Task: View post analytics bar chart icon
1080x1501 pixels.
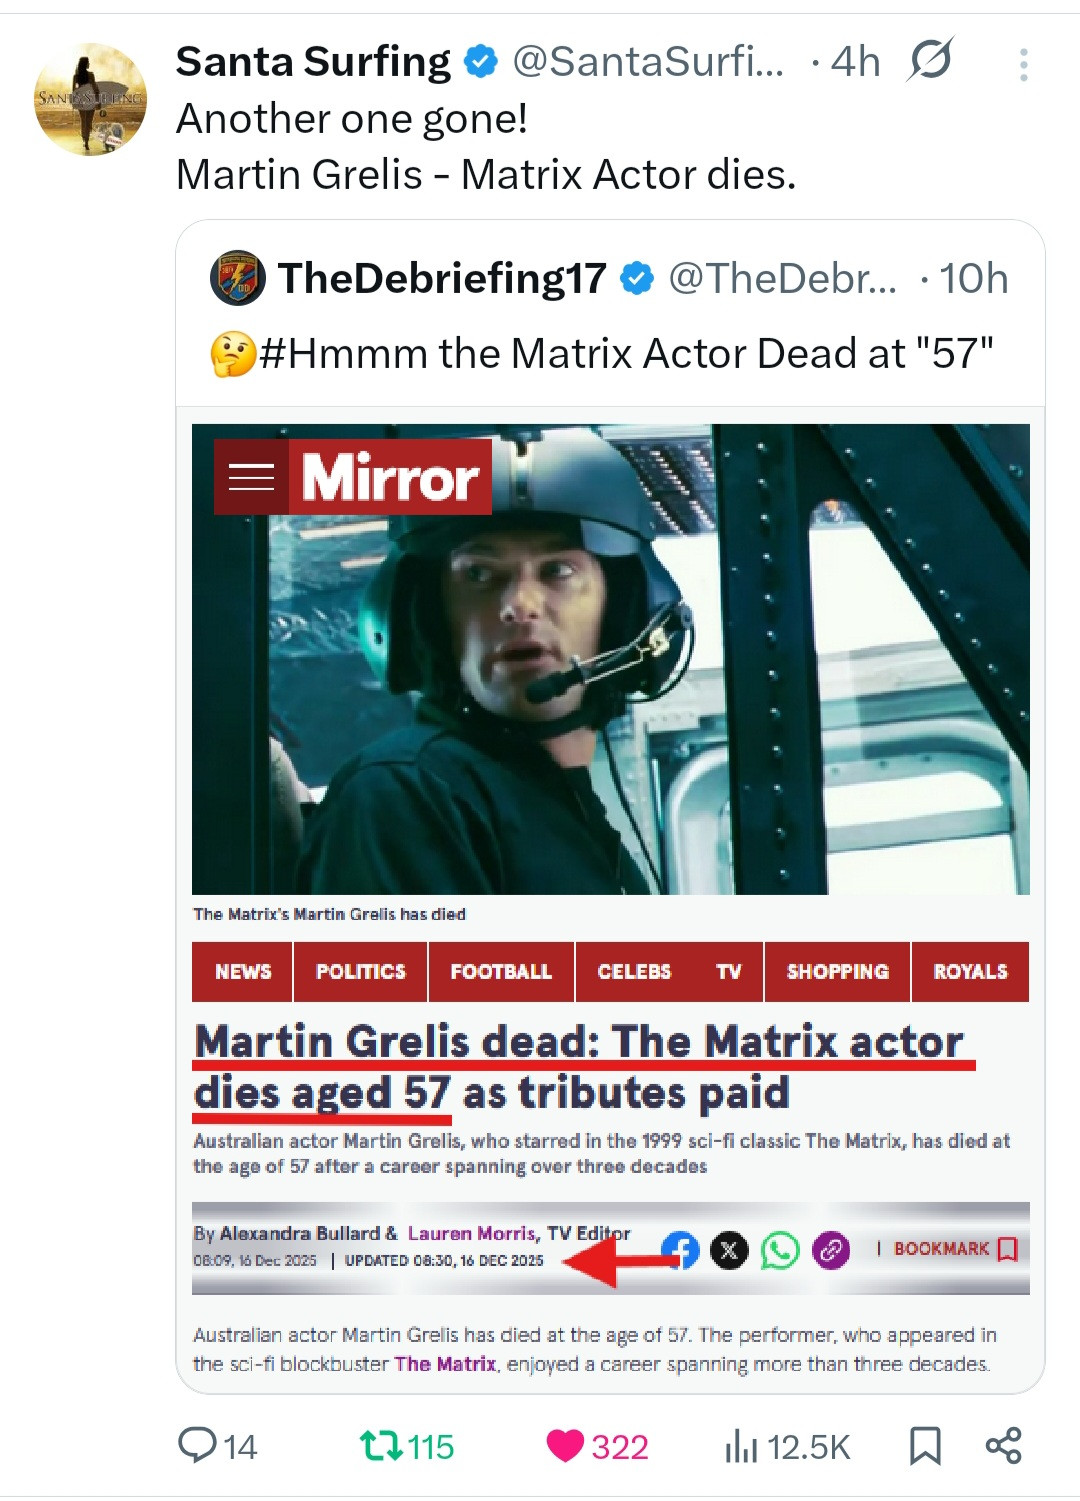Action: (x=741, y=1446)
